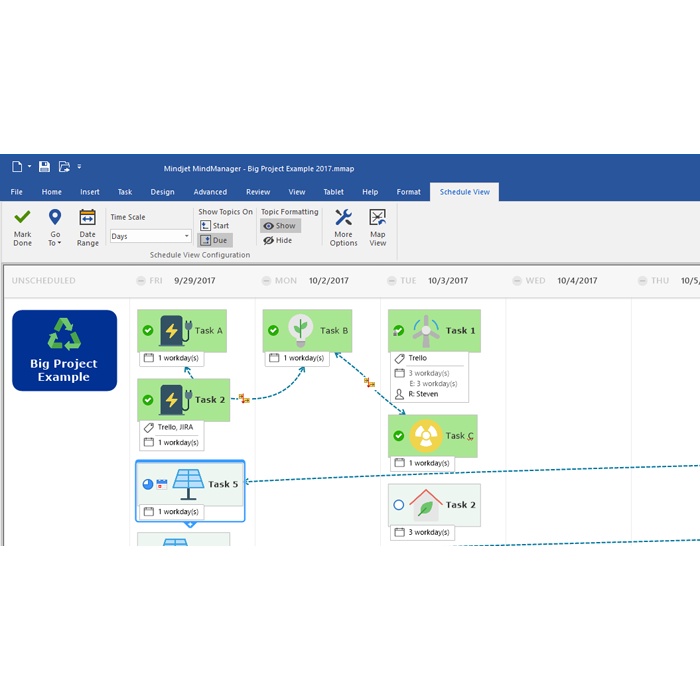Click the empty circle progress marker on house Task 2

coord(399,505)
